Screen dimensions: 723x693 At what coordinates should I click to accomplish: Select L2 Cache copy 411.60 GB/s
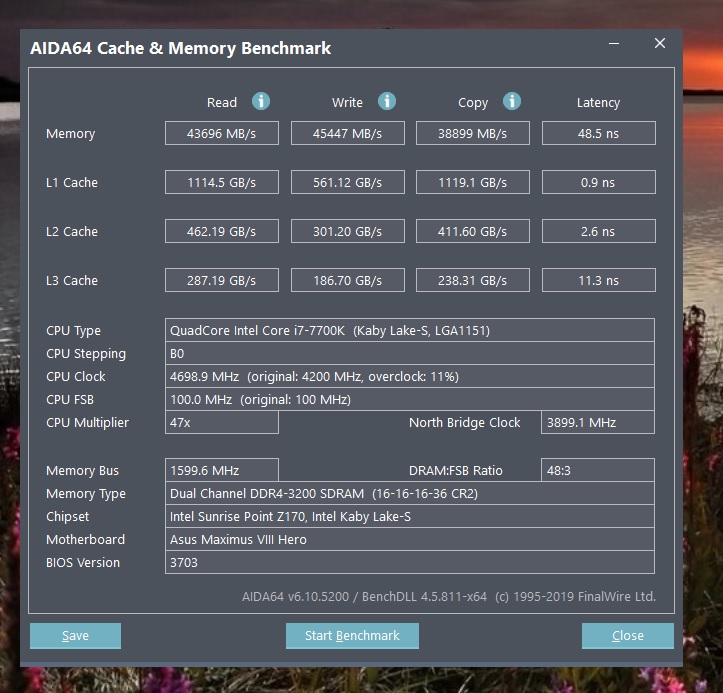[473, 231]
